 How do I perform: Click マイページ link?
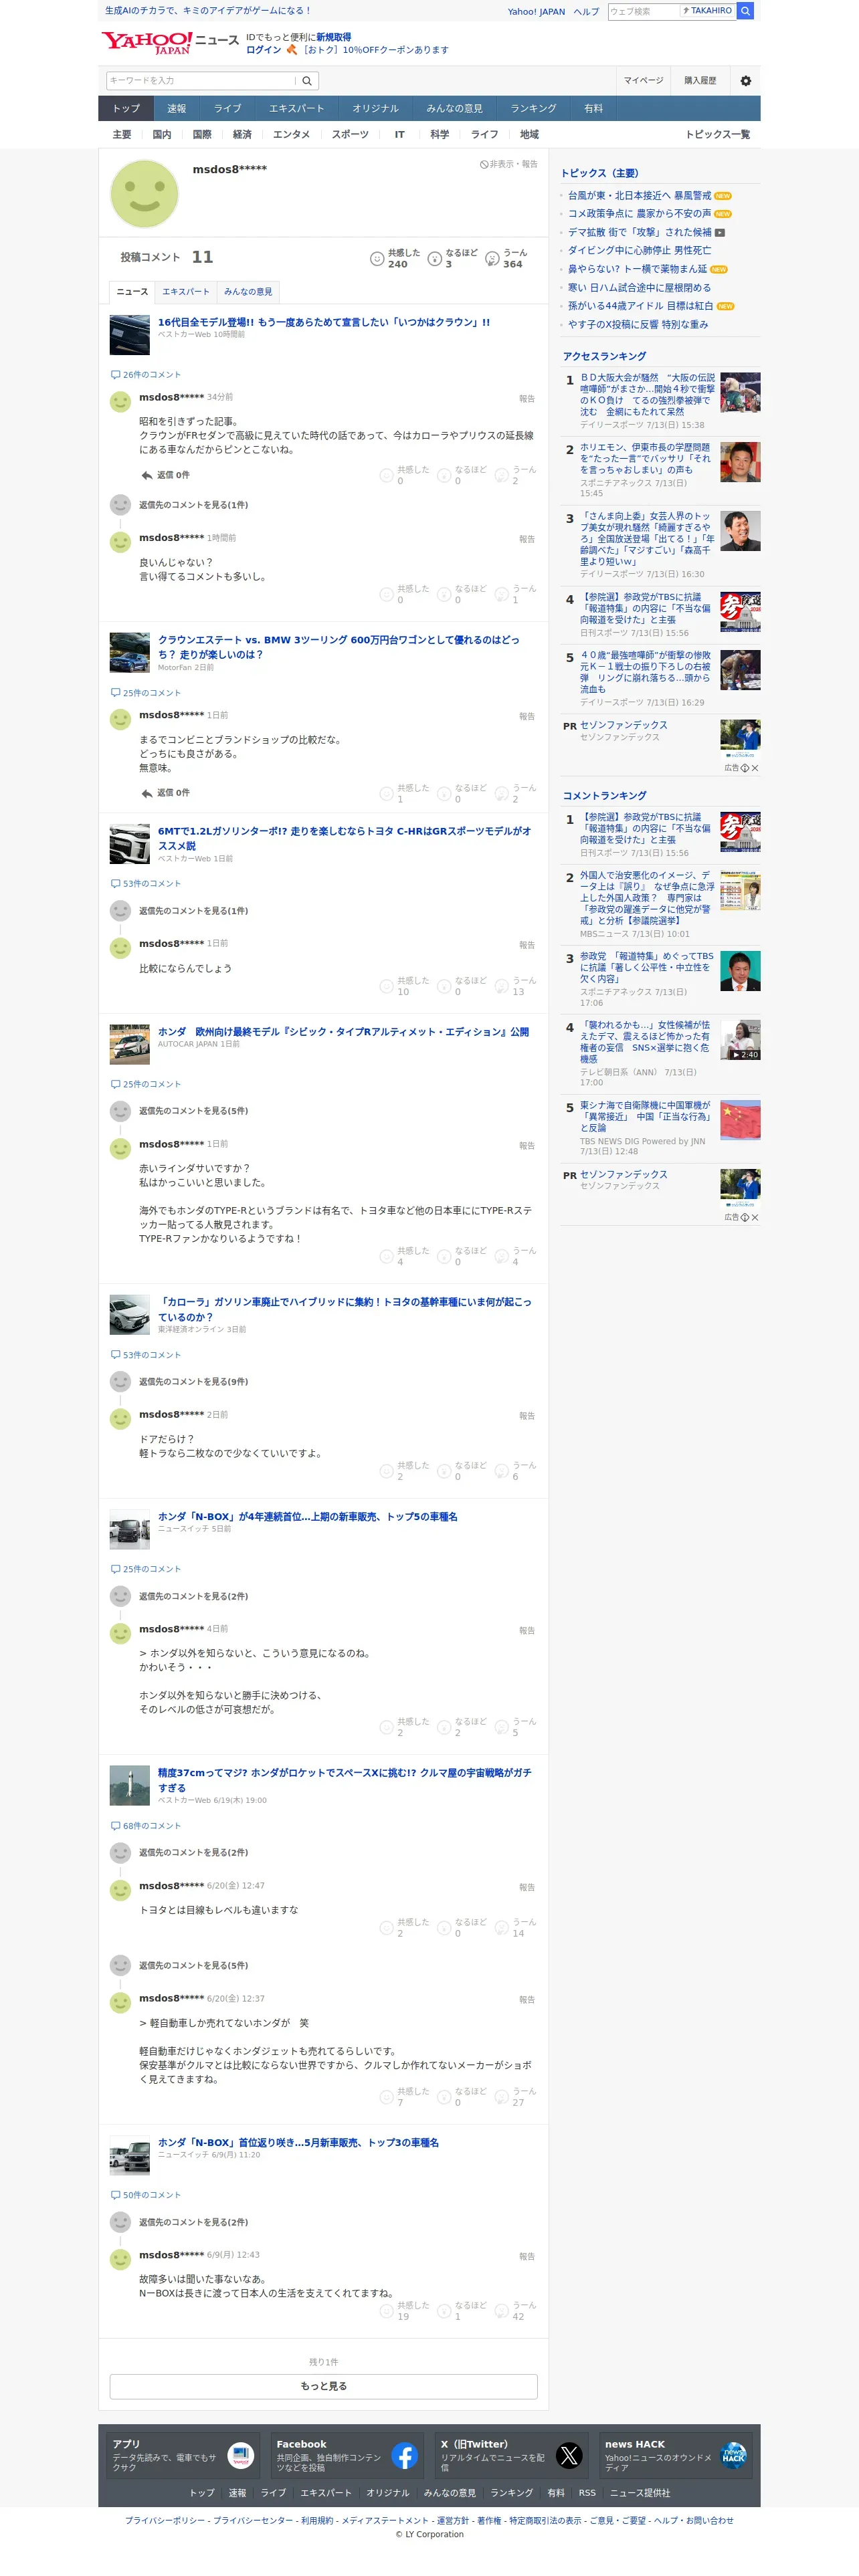[x=643, y=81]
